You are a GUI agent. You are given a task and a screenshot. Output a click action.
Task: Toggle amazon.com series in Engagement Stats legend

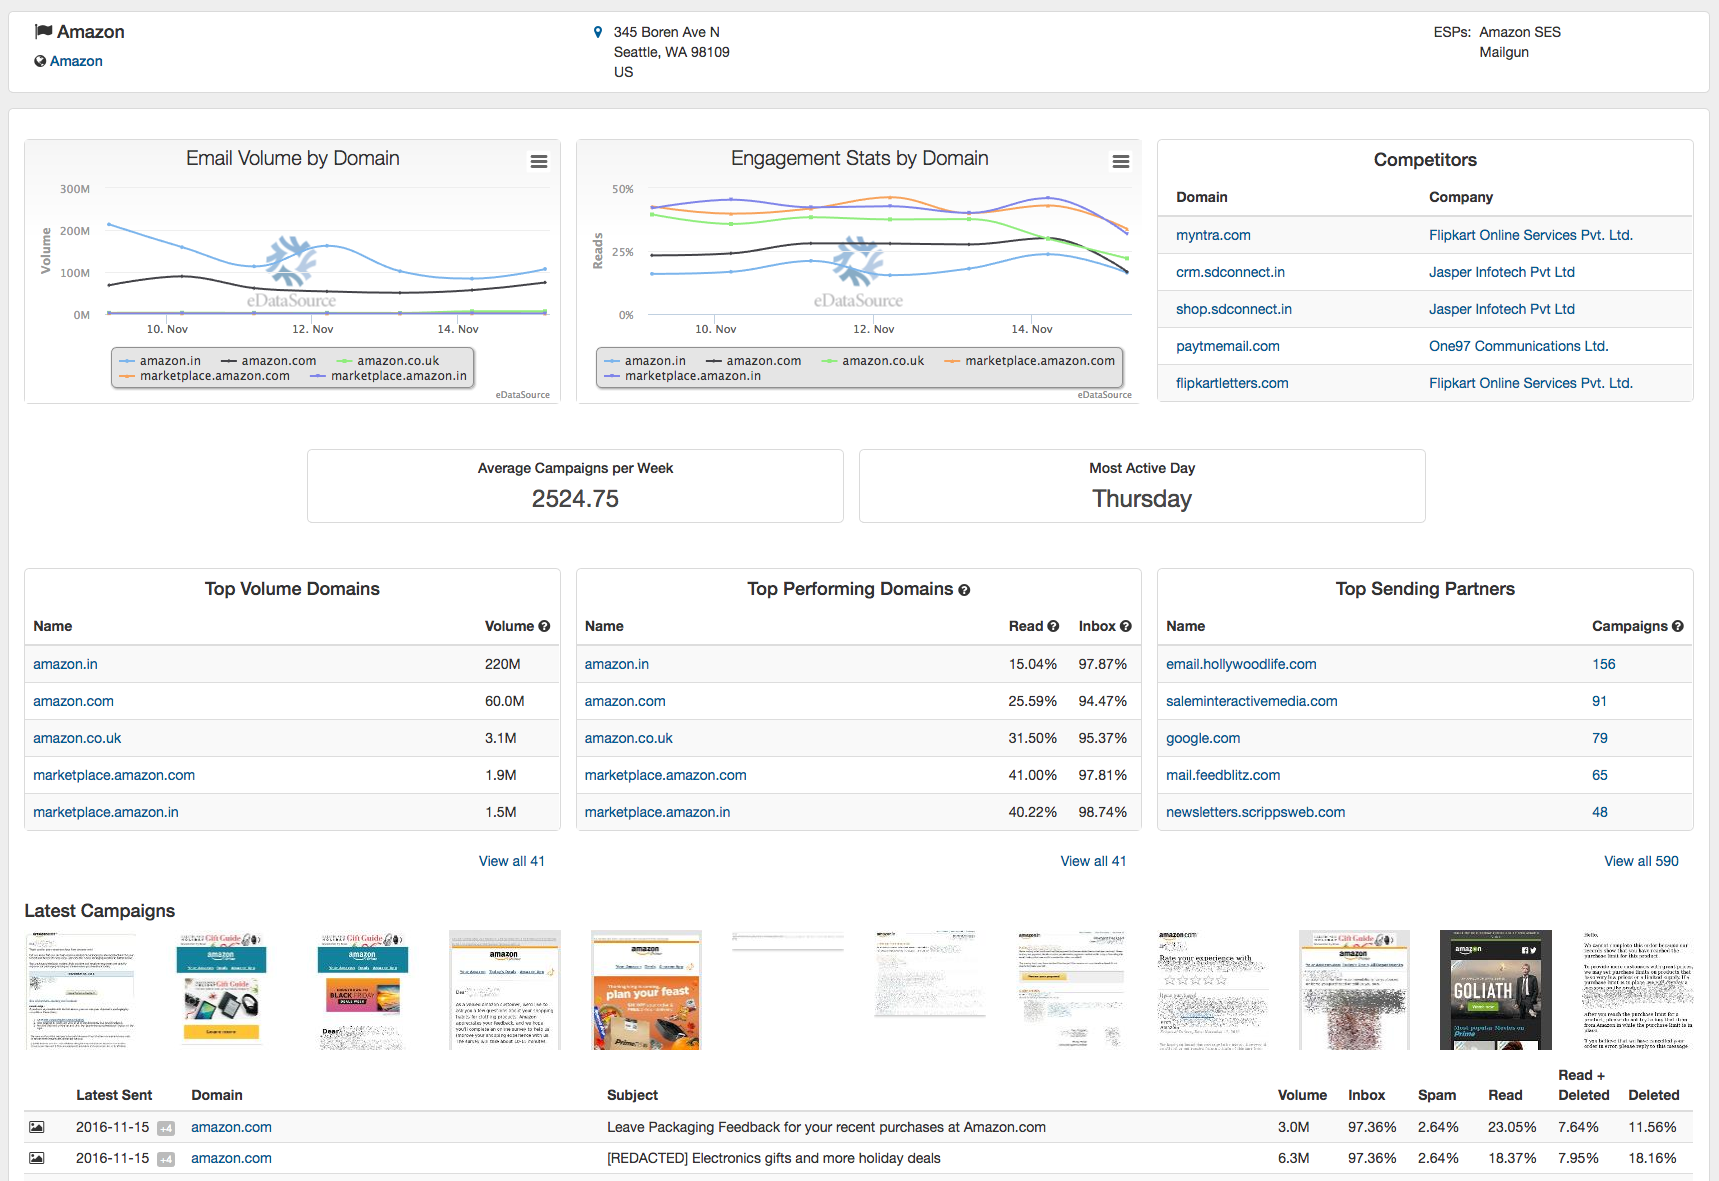pos(753,361)
